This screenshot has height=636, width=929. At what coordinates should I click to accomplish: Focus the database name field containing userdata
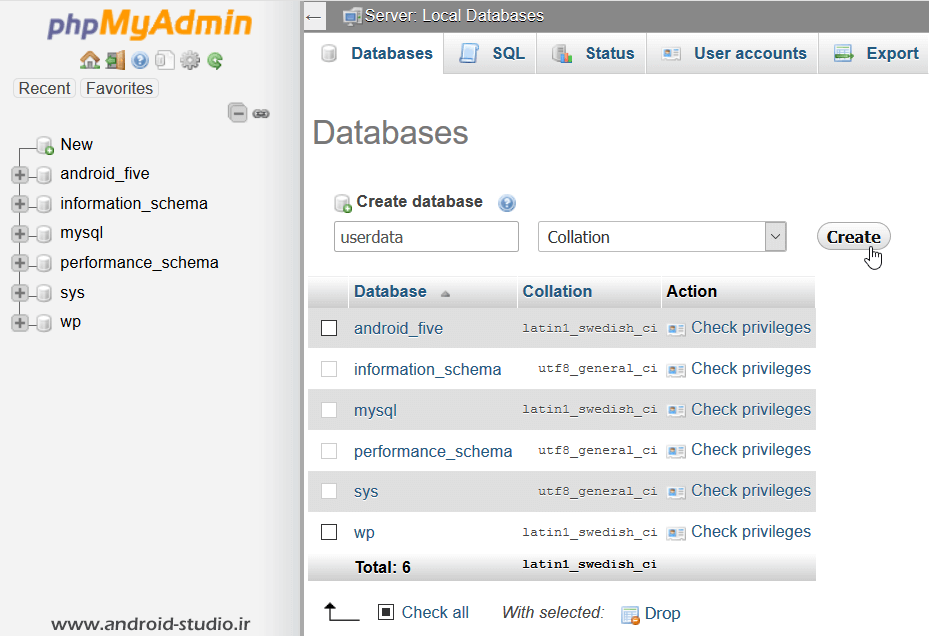pos(426,236)
